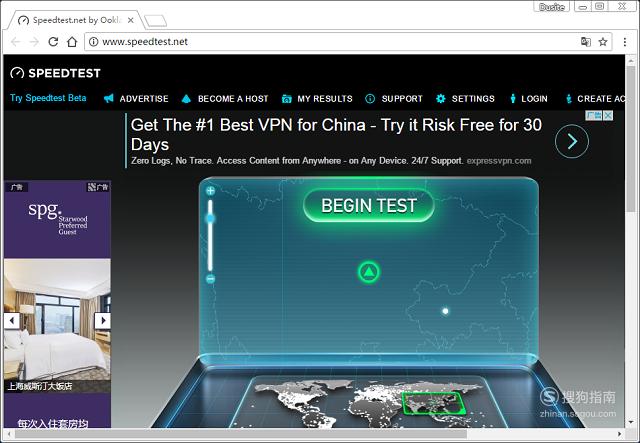Open the ADVERTISE menu item
The image size is (640, 443).
point(144,99)
